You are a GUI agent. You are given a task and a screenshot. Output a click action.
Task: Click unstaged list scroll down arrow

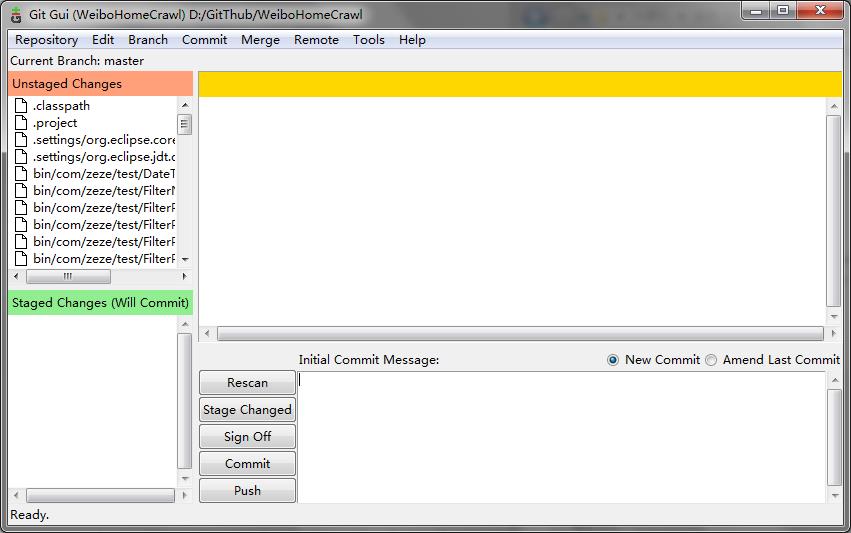185,259
